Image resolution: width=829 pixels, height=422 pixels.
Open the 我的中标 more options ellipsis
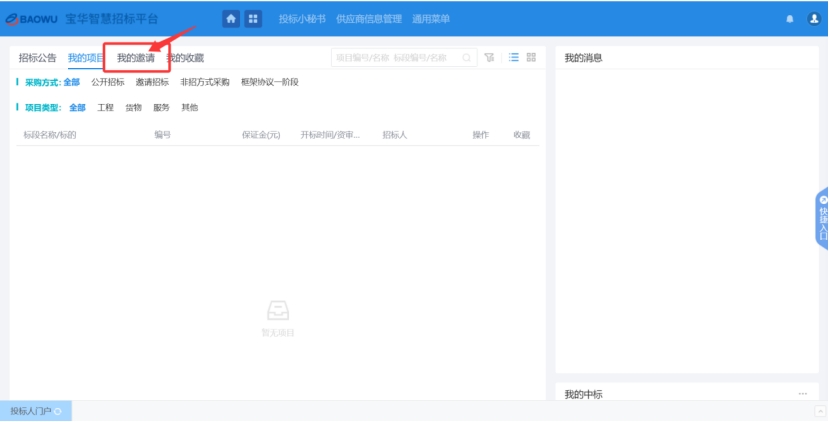point(803,394)
